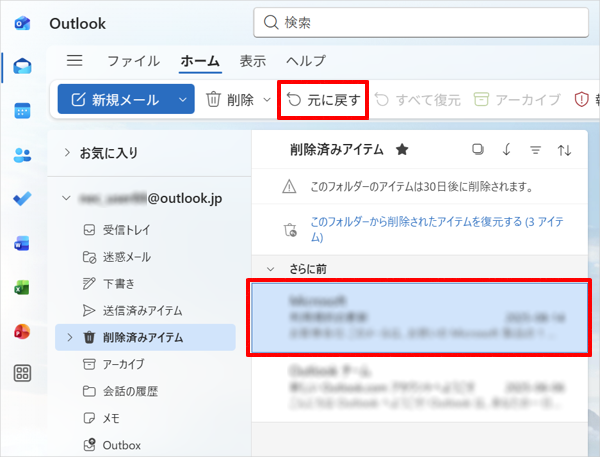
Task: Click the Outlook logo icon
Action: click(22, 23)
